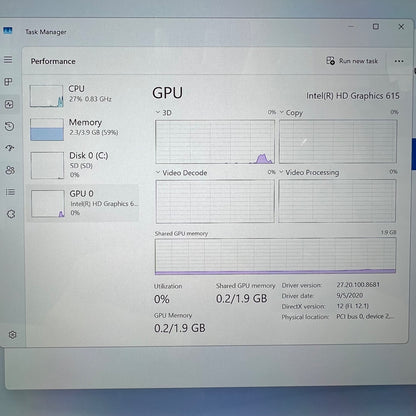Select the Disk 0 (C:) item
Screen dimensions: 416x416
tap(83, 165)
